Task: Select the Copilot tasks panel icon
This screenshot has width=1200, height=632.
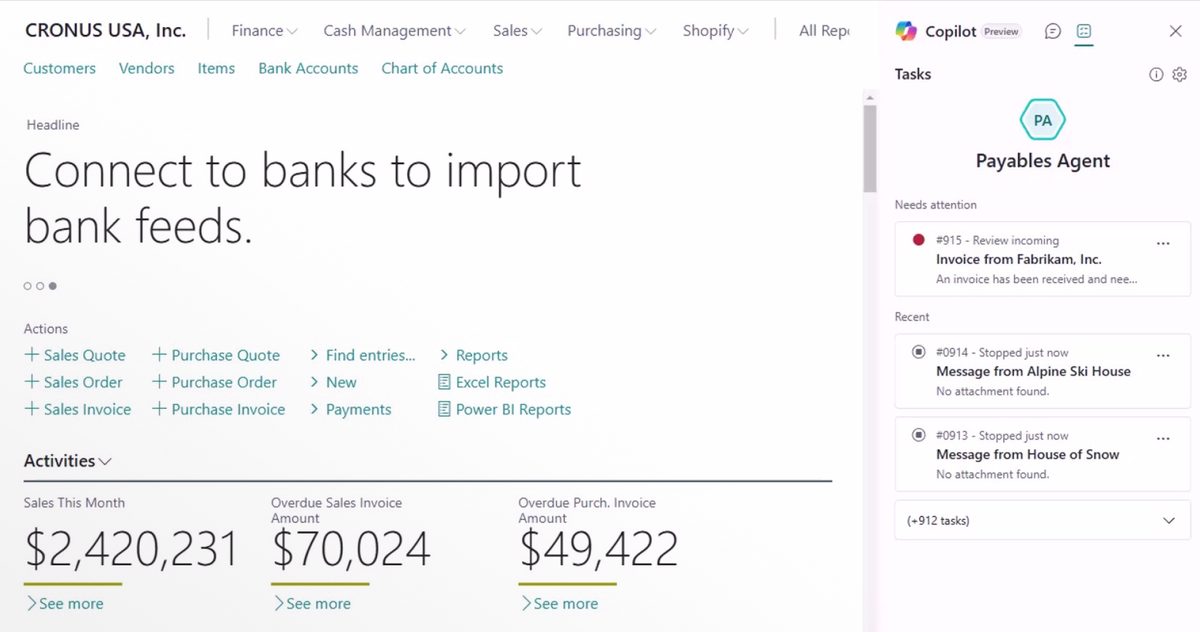Action: click(x=1084, y=31)
